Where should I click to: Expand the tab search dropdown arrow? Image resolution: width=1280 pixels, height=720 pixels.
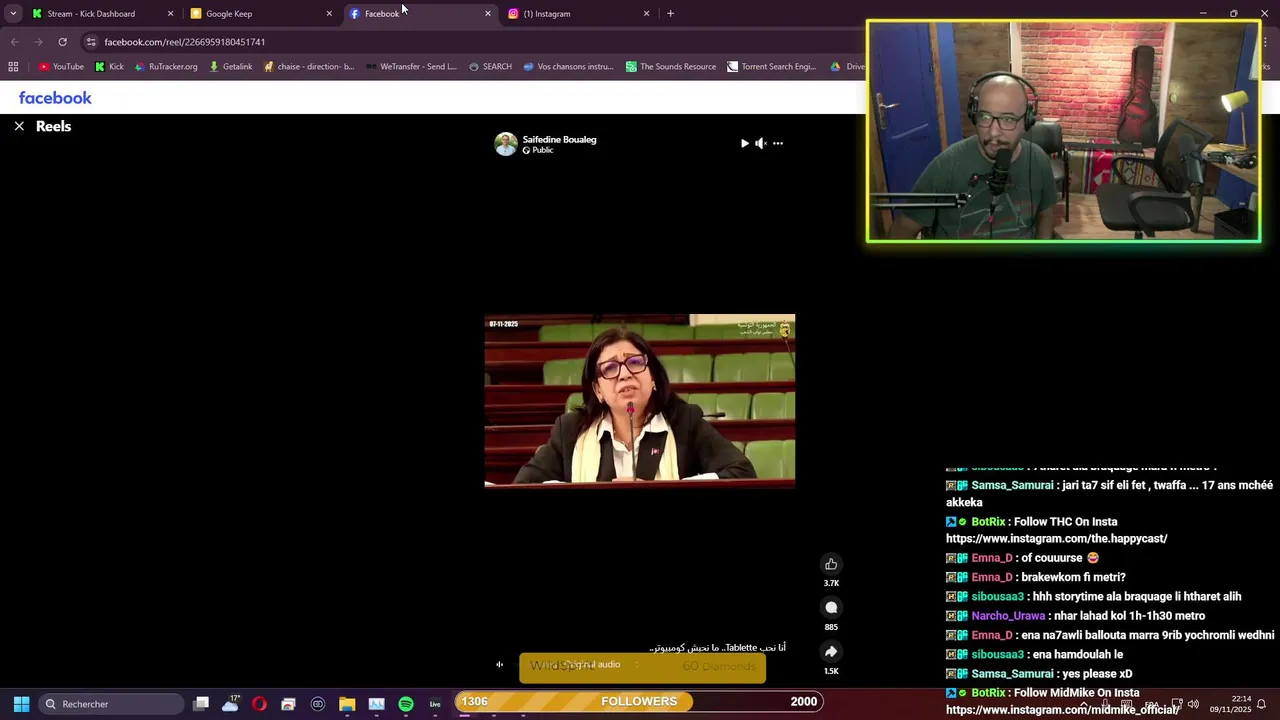click(x=13, y=14)
